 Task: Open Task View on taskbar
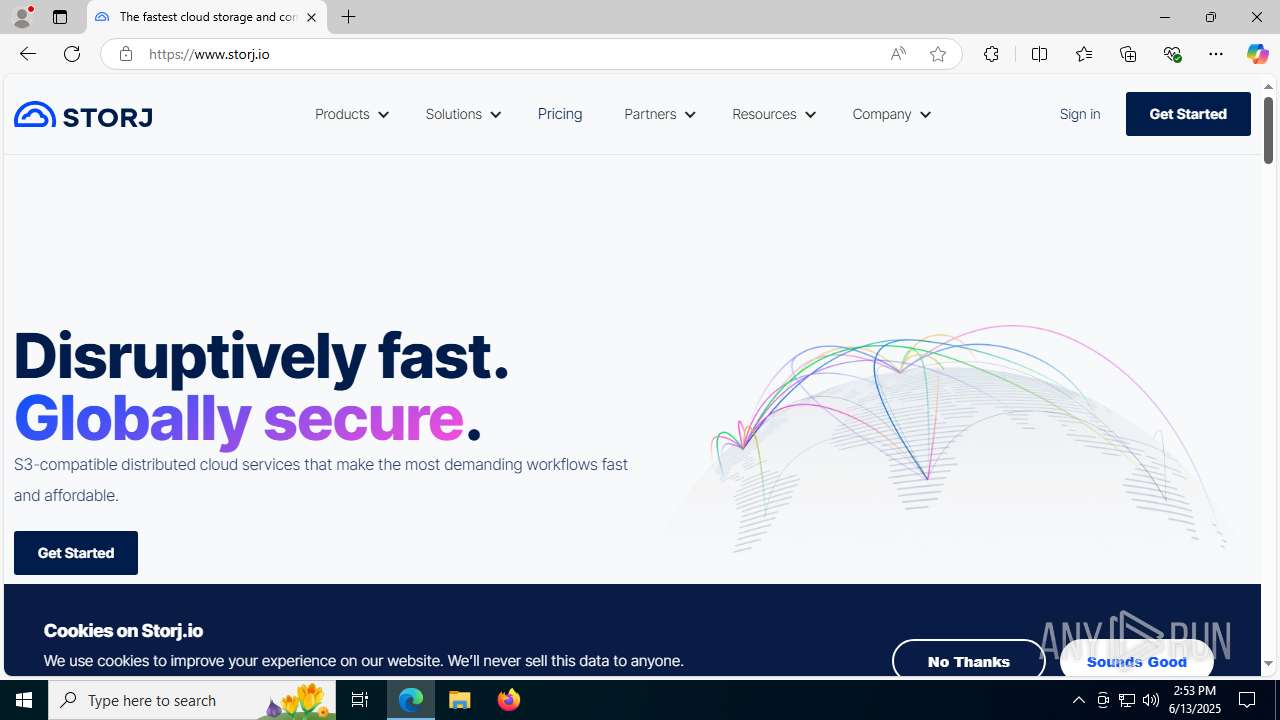tap(360, 700)
